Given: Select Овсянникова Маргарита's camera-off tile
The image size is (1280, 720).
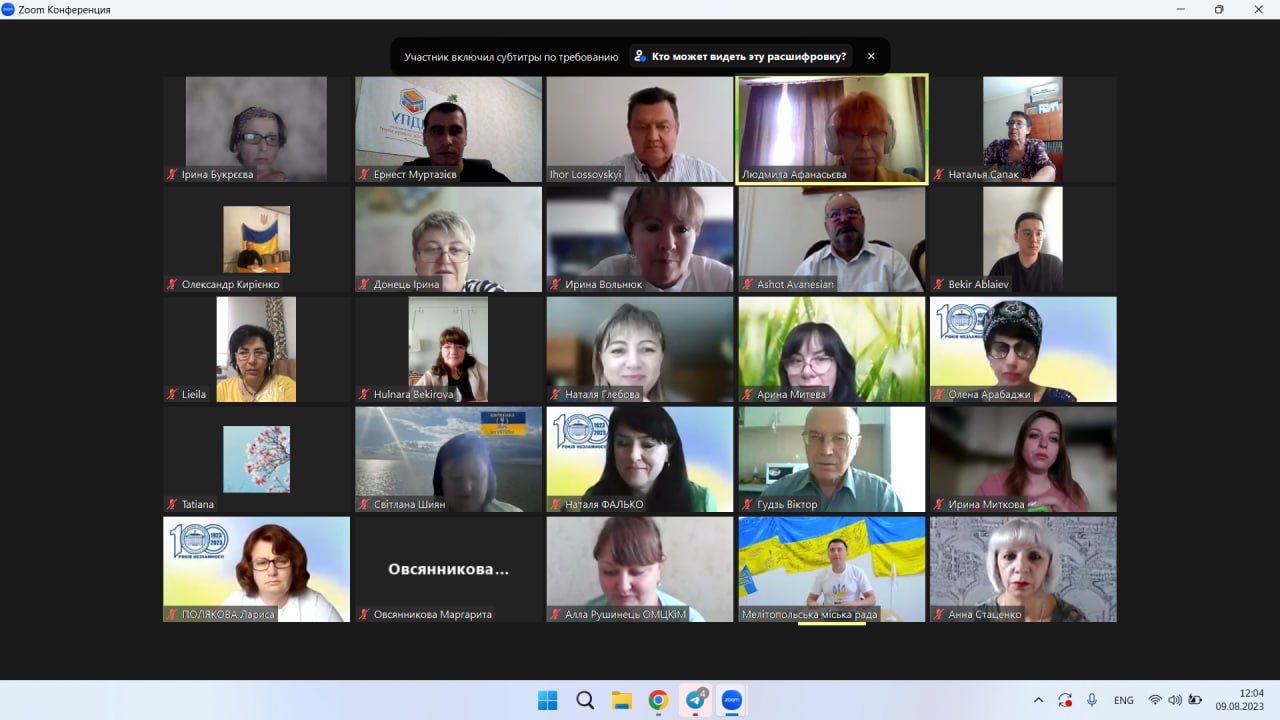Looking at the screenshot, I should (448, 569).
